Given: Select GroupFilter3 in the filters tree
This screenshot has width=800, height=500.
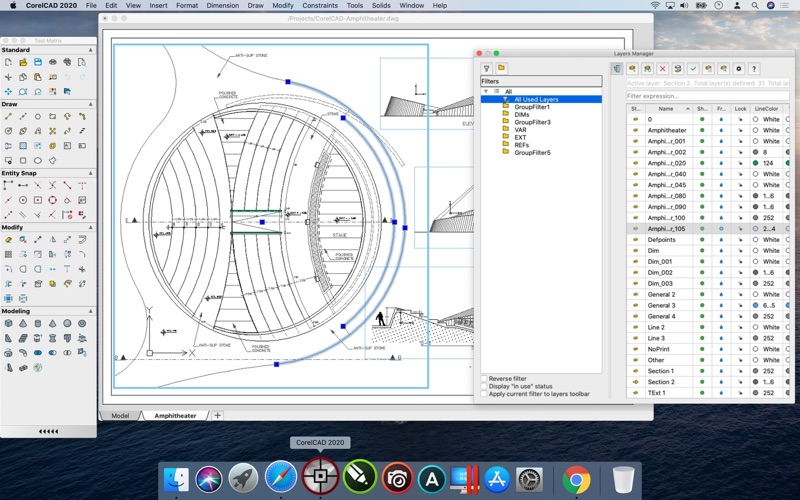Looking at the screenshot, I should click(532, 122).
